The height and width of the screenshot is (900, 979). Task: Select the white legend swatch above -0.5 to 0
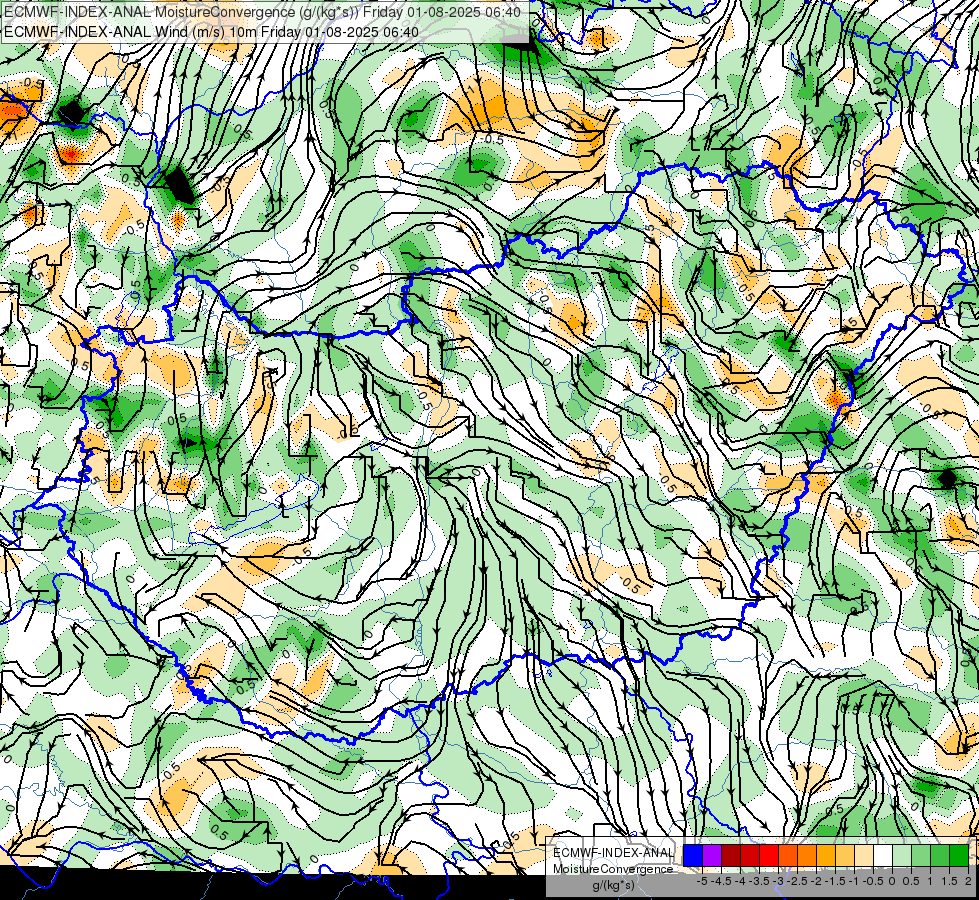click(x=883, y=855)
